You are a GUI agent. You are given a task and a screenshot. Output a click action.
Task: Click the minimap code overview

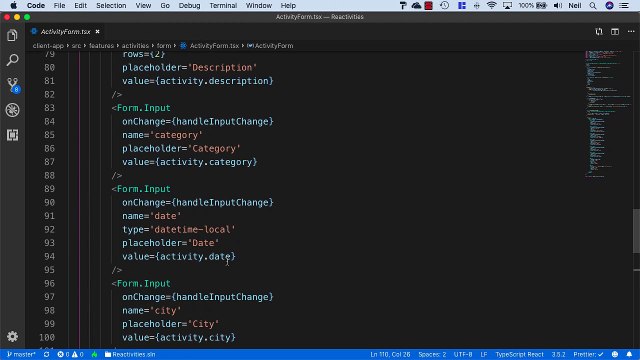tap(608, 114)
